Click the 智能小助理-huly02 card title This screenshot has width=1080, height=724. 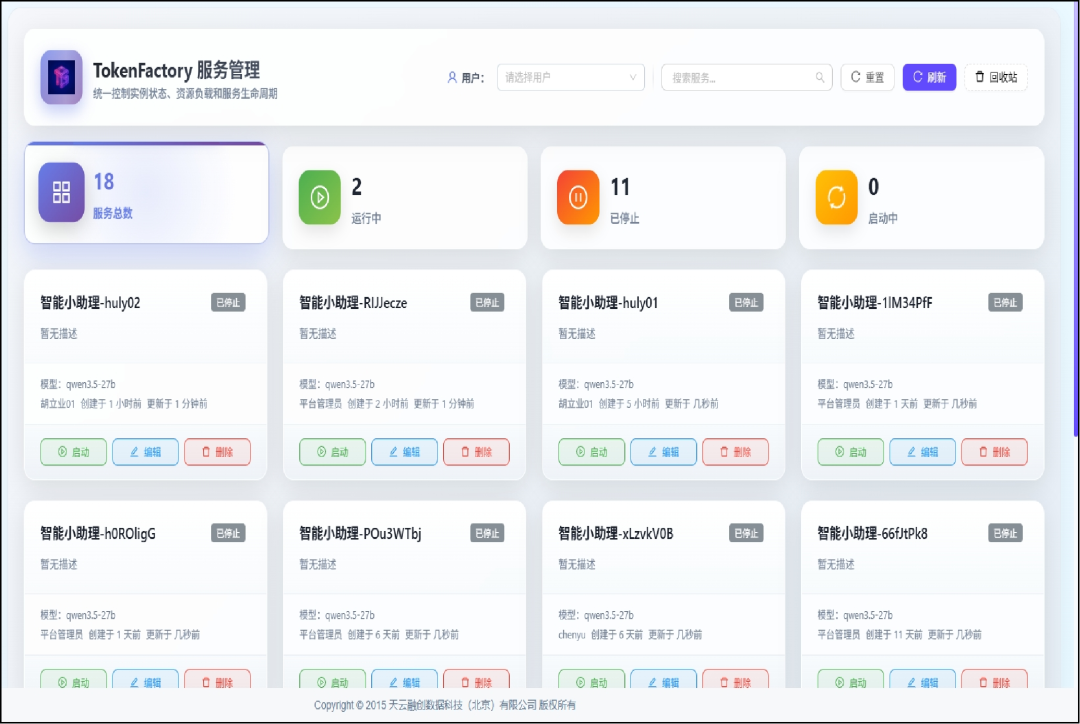(x=90, y=302)
